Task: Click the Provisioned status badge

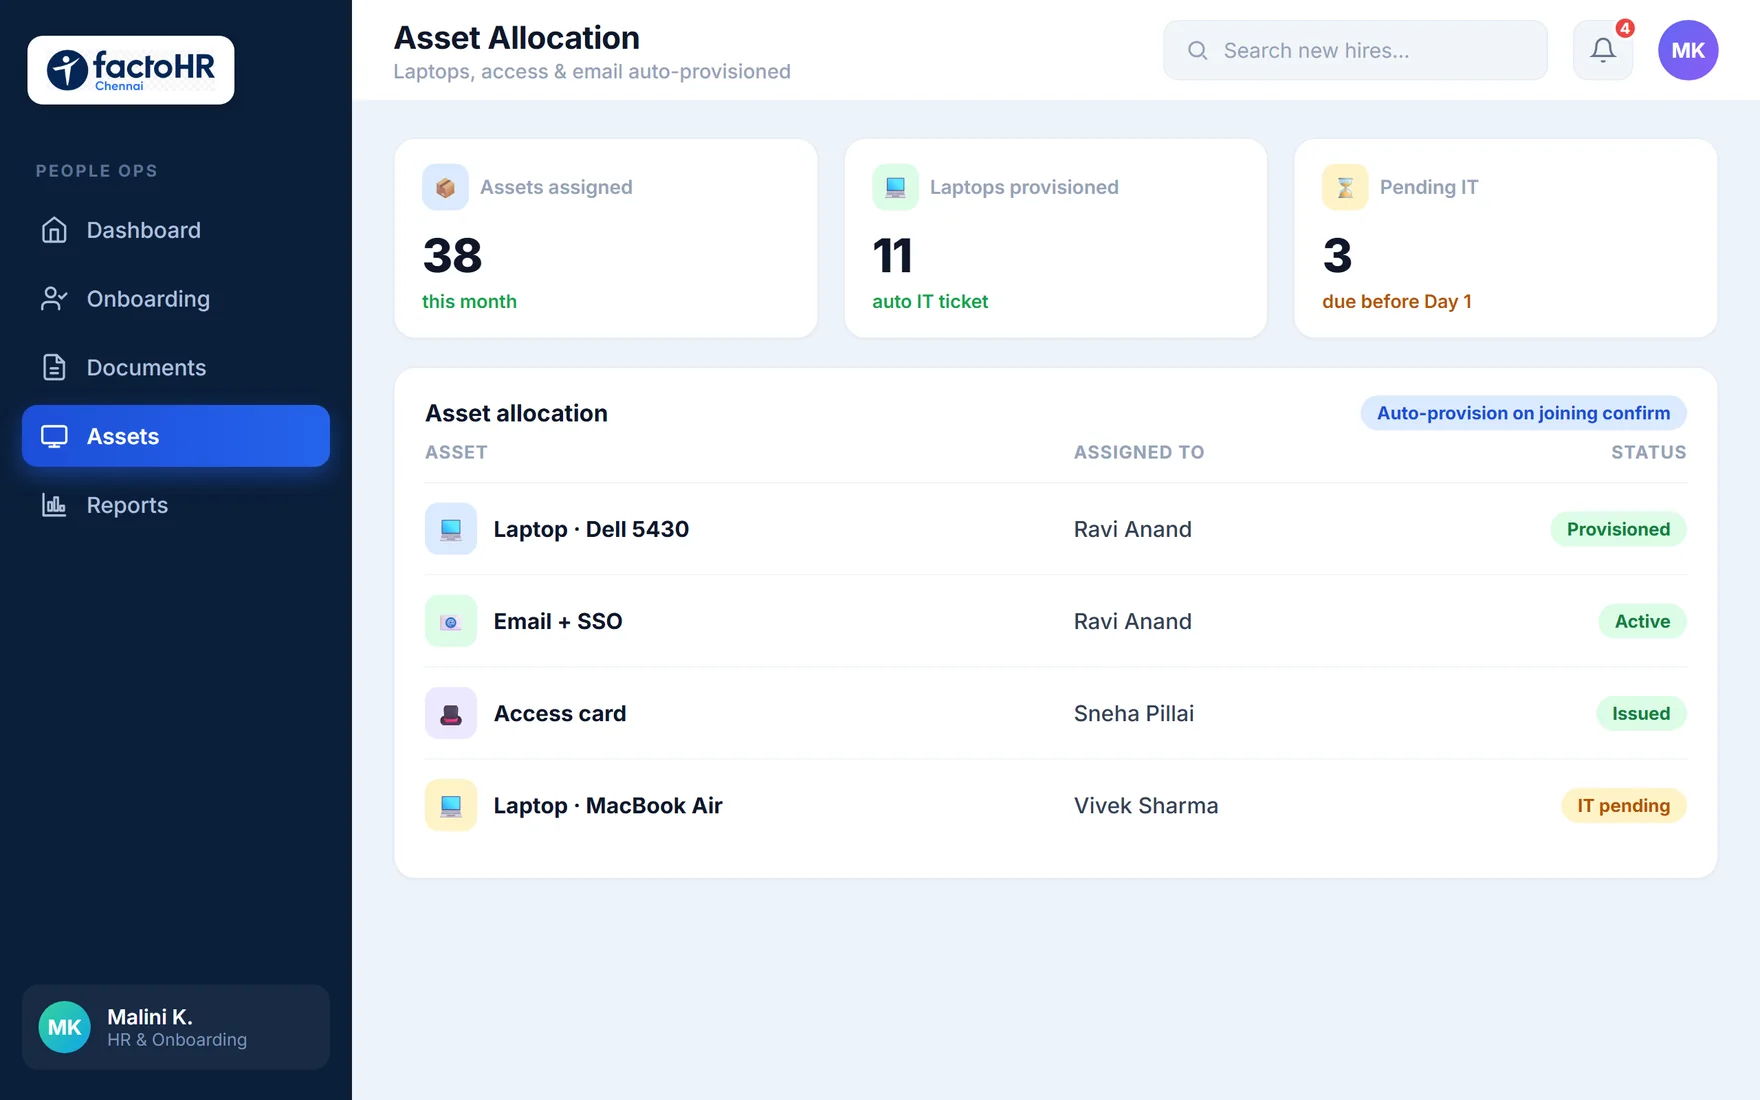Action: coord(1618,529)
